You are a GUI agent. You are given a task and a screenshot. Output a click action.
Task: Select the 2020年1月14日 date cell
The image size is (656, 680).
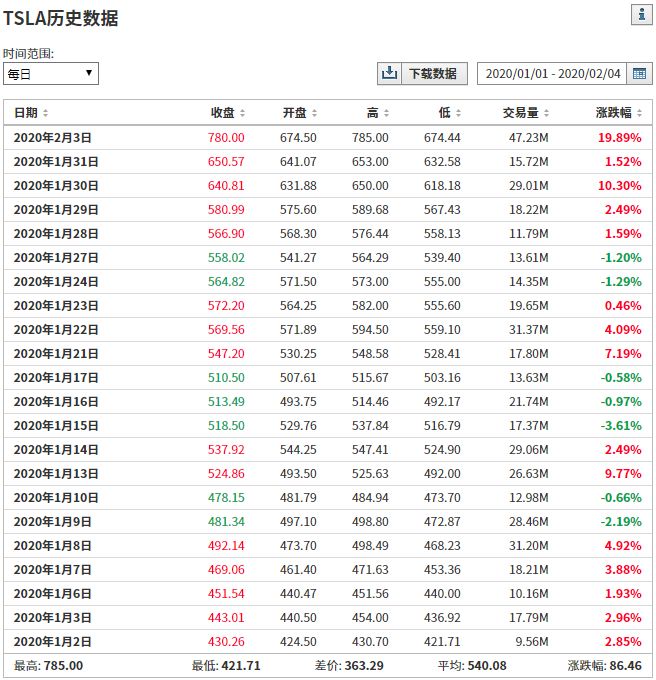point(56,450)
